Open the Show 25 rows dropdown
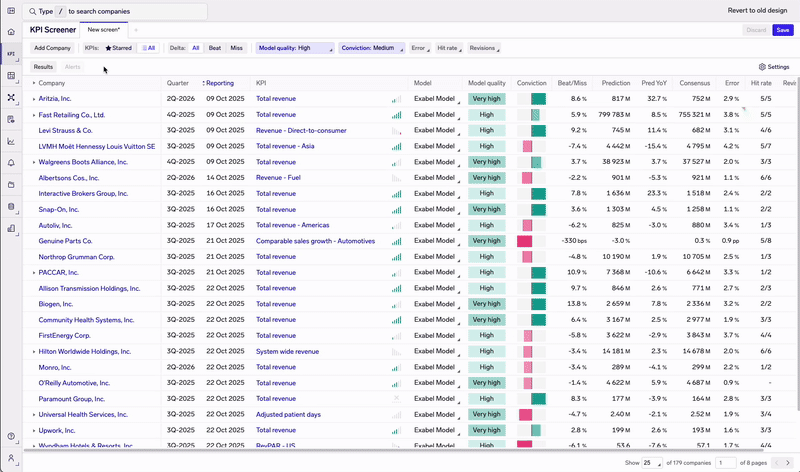800x472 pixels. (x=652, y=463)
